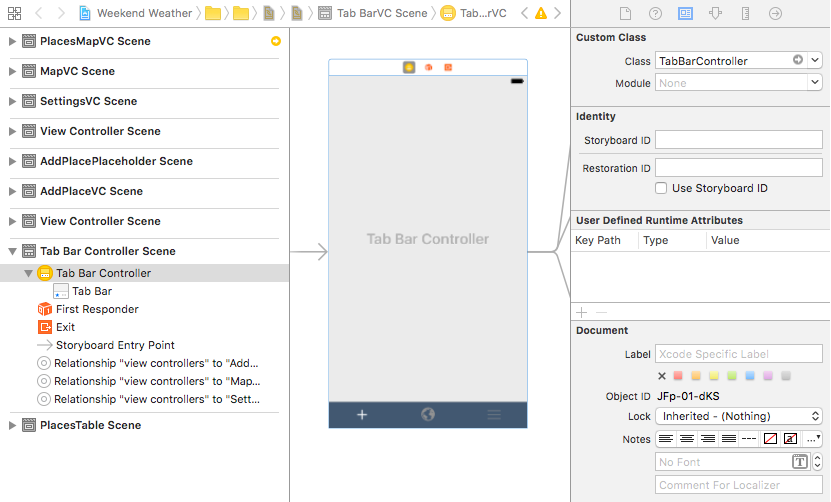Image resolution: width=831 pixels, height=502 pixels.
Task: Open the Lock popup menu
Action: pos(739,416)
